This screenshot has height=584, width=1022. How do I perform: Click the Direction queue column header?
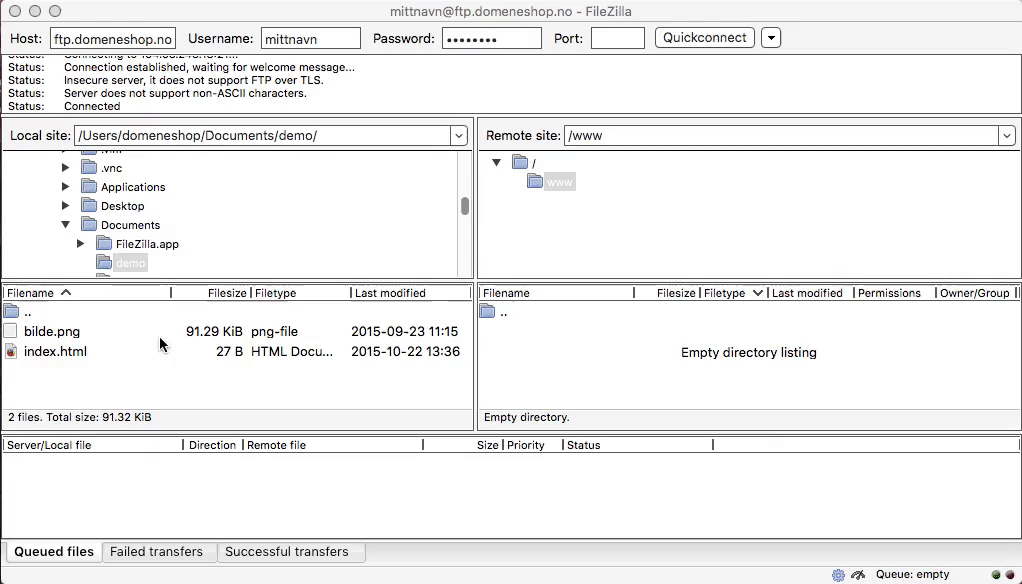pyautogui.click(x=213, y=445)
